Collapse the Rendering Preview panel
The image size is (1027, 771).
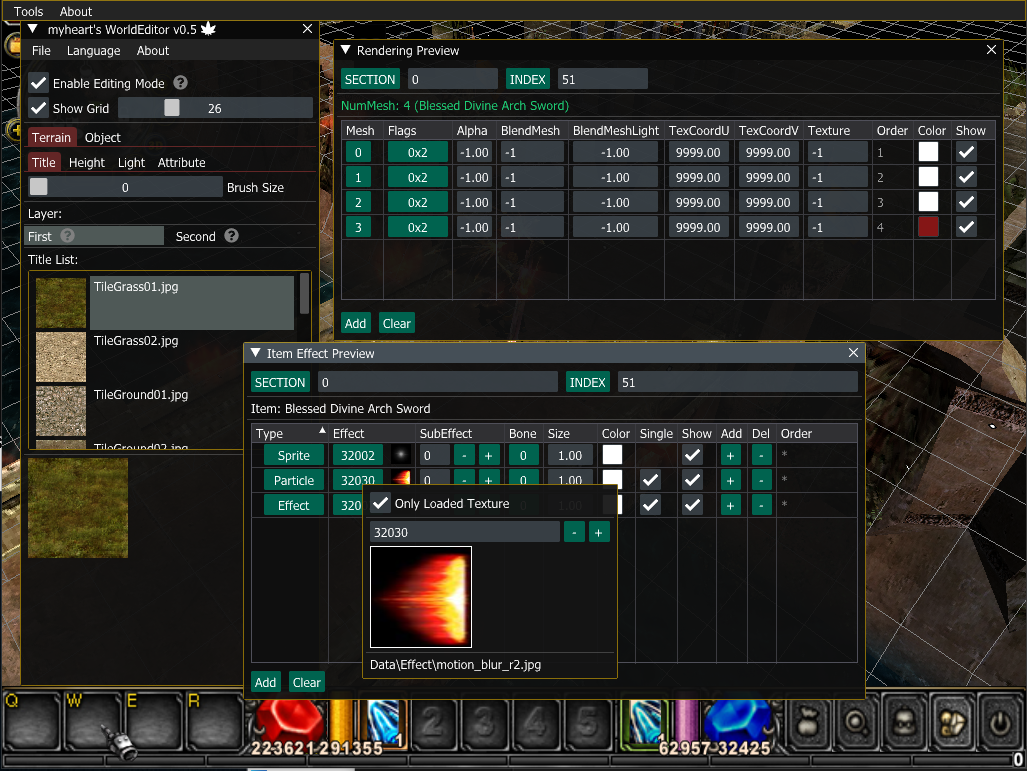346,50
